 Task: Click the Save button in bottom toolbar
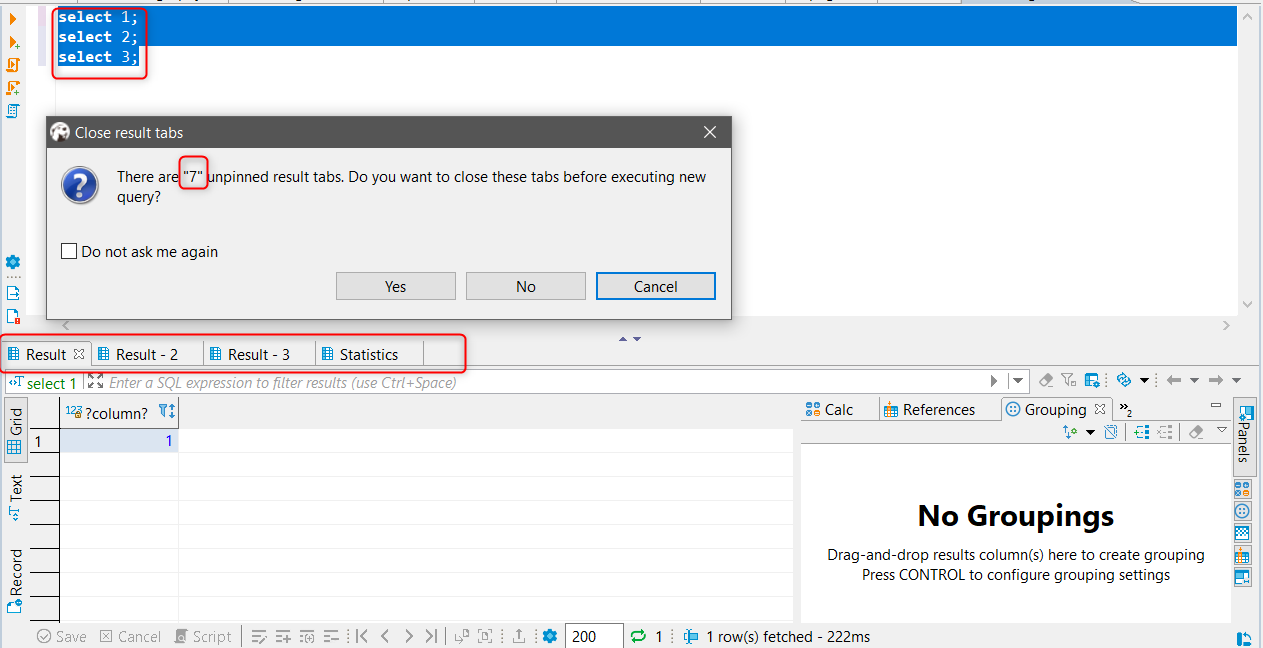pyautogui.click(x=62, y=636)
